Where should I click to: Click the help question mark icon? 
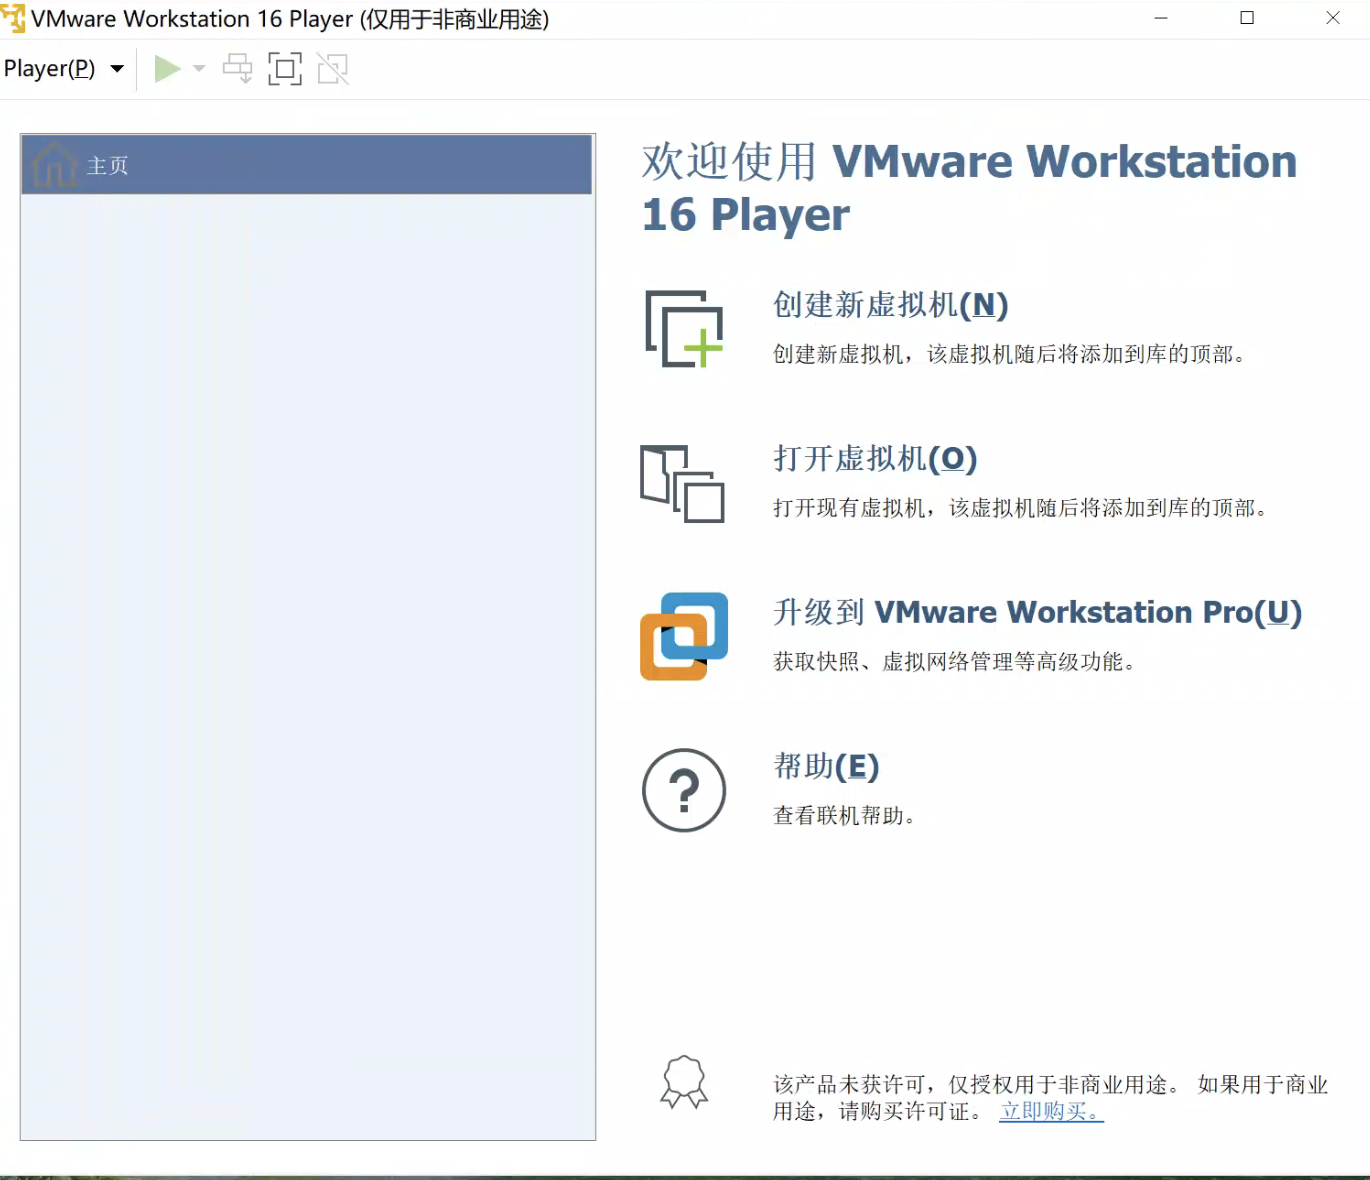point(684,791)
